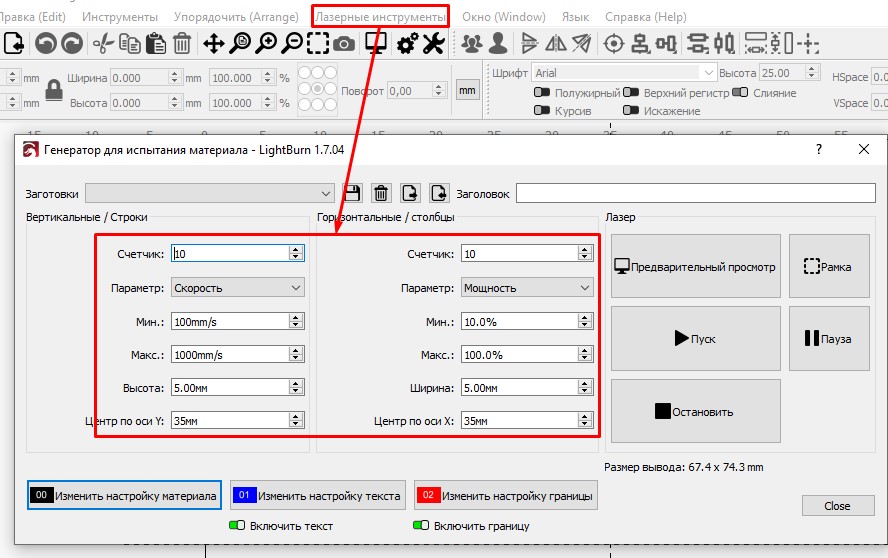Toggle the 'Включить текст' switch
888x558 pixels.
pos(238,526)
